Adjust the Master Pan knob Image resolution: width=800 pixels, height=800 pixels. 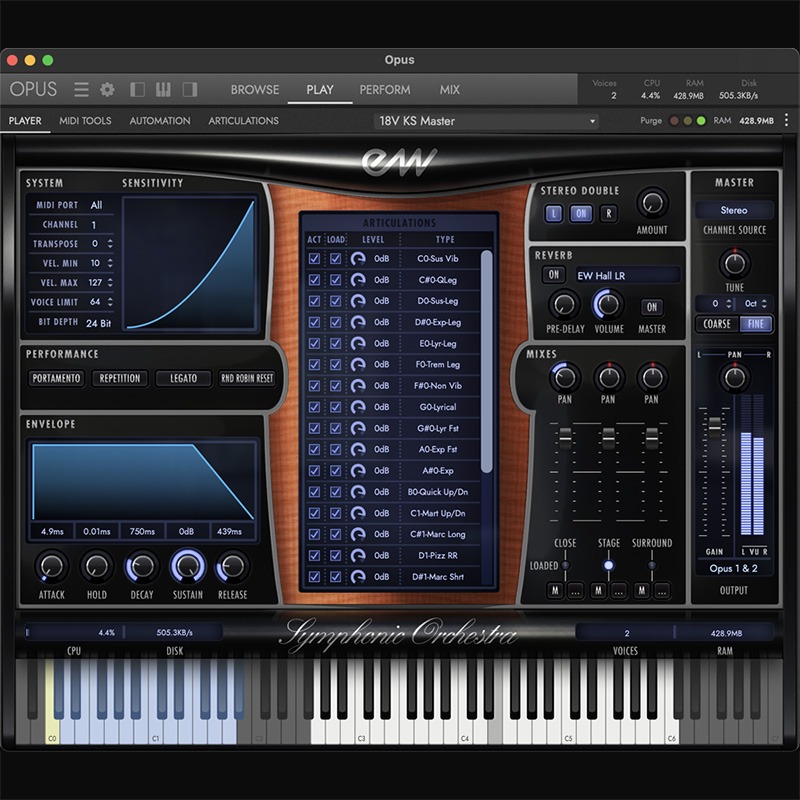click(735, 378)
